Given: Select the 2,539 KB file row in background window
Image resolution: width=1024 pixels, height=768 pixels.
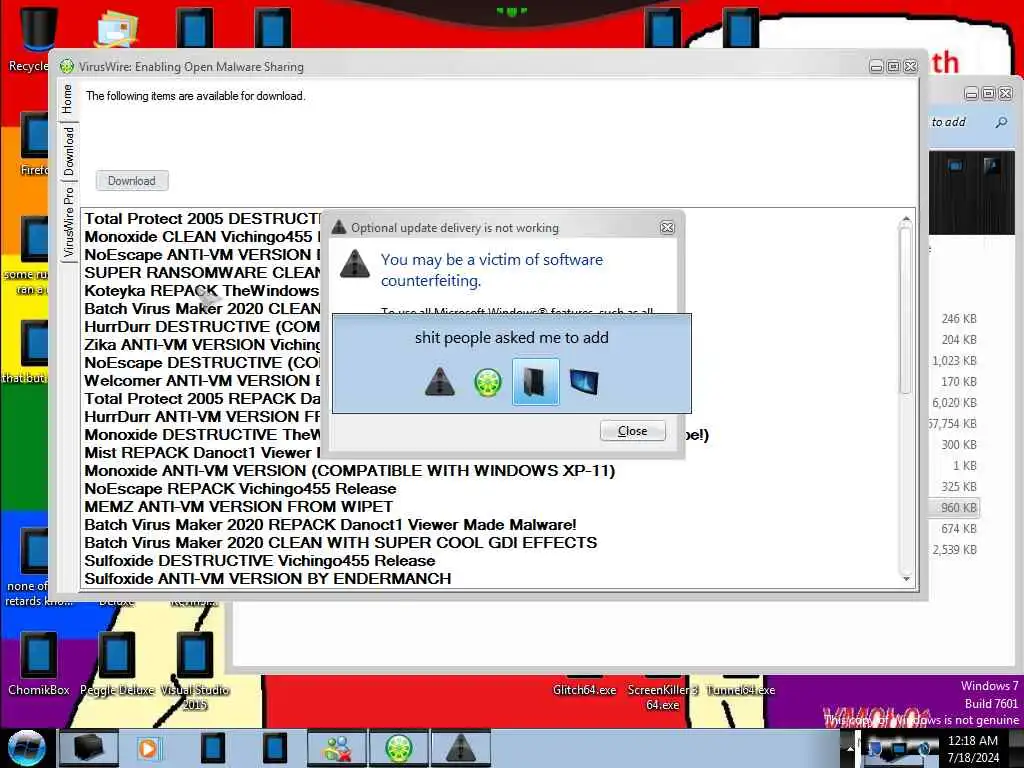Looking at the screenshot, I should pyautogui.click(x=954, y=549).
